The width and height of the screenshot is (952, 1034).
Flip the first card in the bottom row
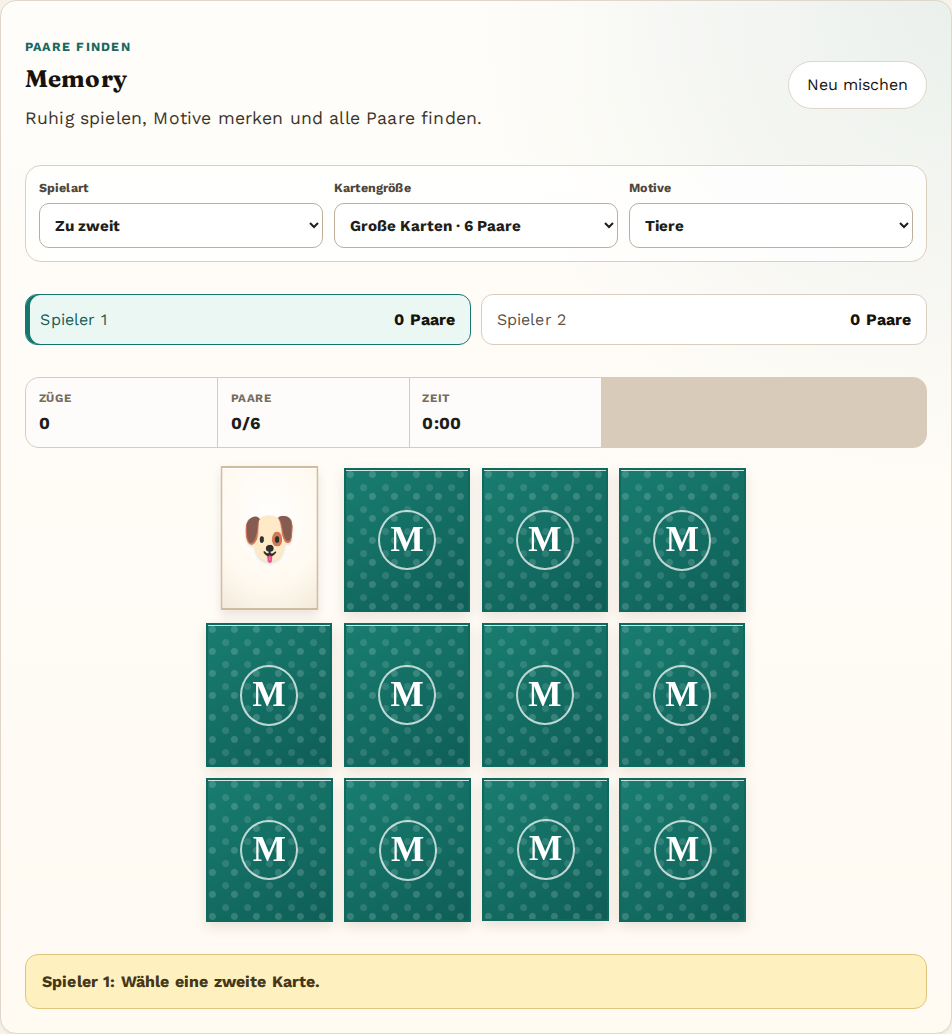coord(269,850)
